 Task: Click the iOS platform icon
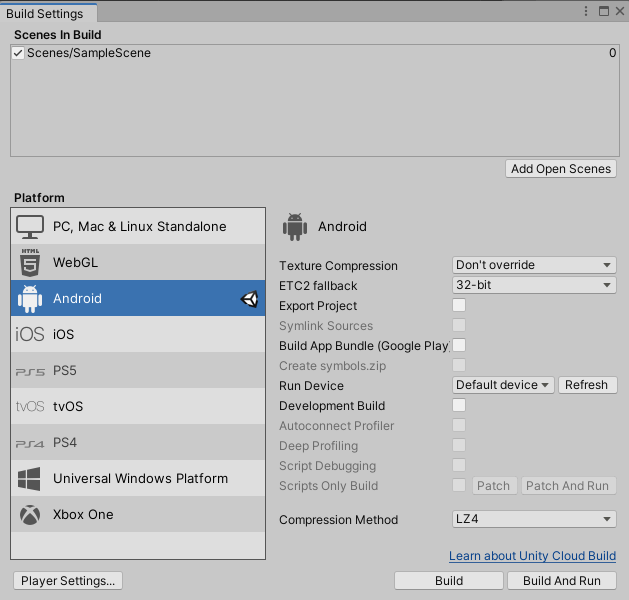(30, 334)
